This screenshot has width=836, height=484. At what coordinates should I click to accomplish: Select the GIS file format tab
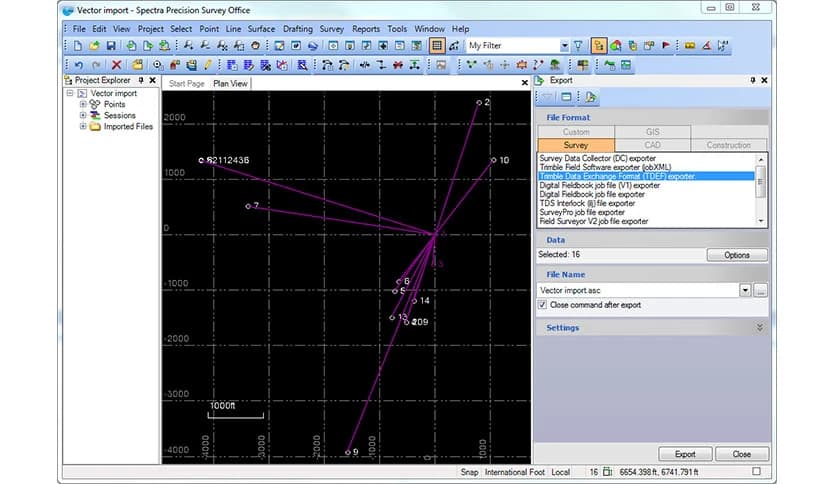pos(653,132)
